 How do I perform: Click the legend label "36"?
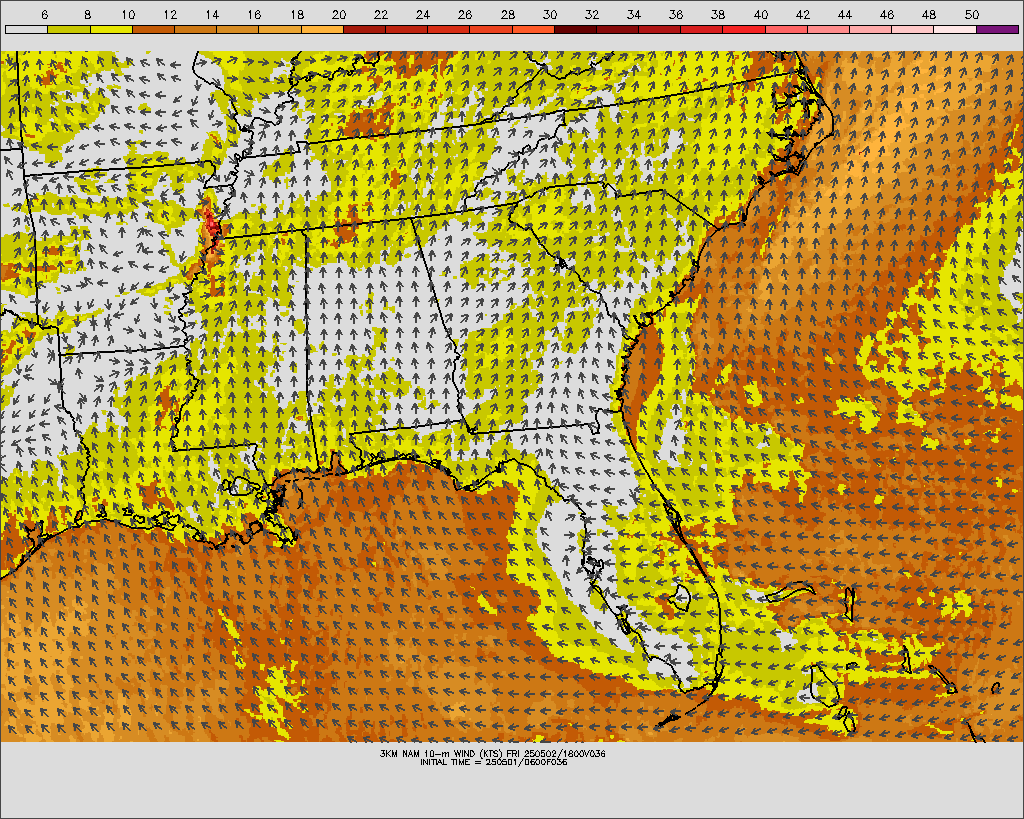coord(677,15)
